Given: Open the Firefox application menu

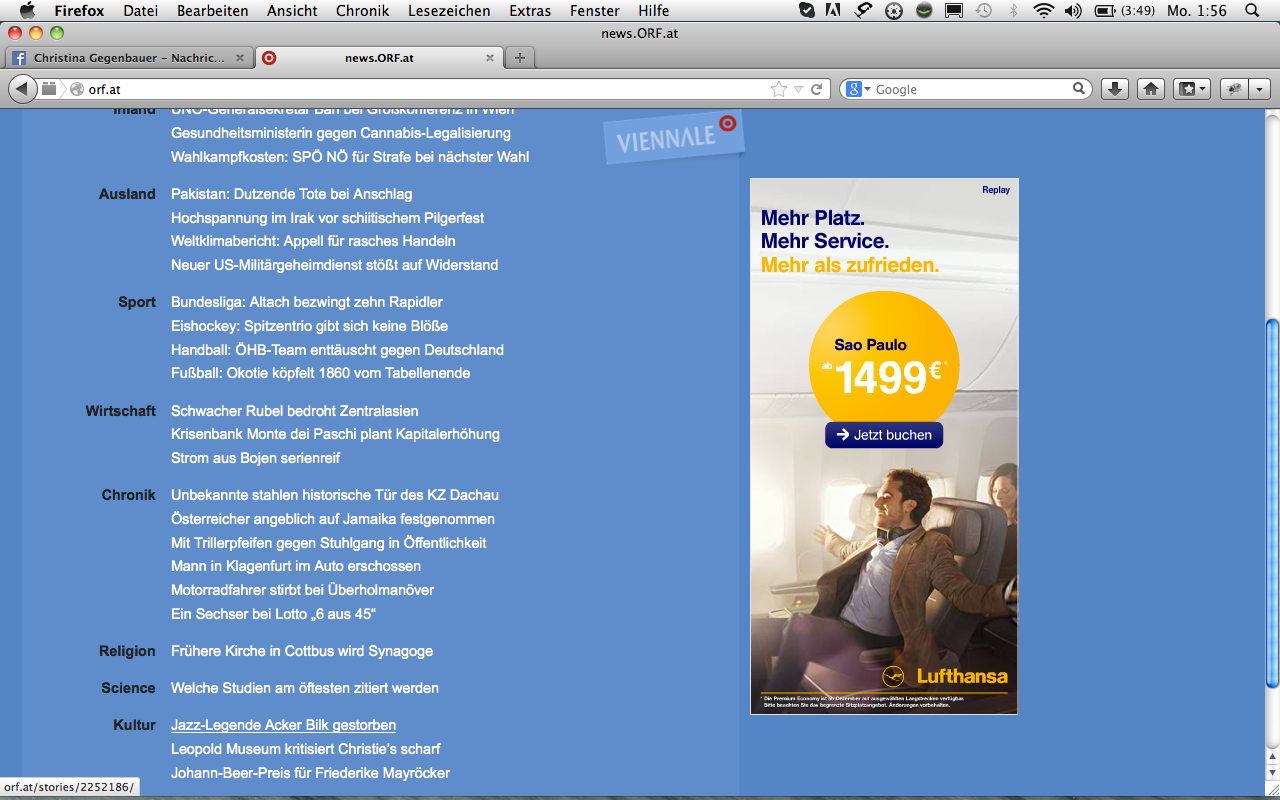Looking at the screenshot, I should [79, 10].
